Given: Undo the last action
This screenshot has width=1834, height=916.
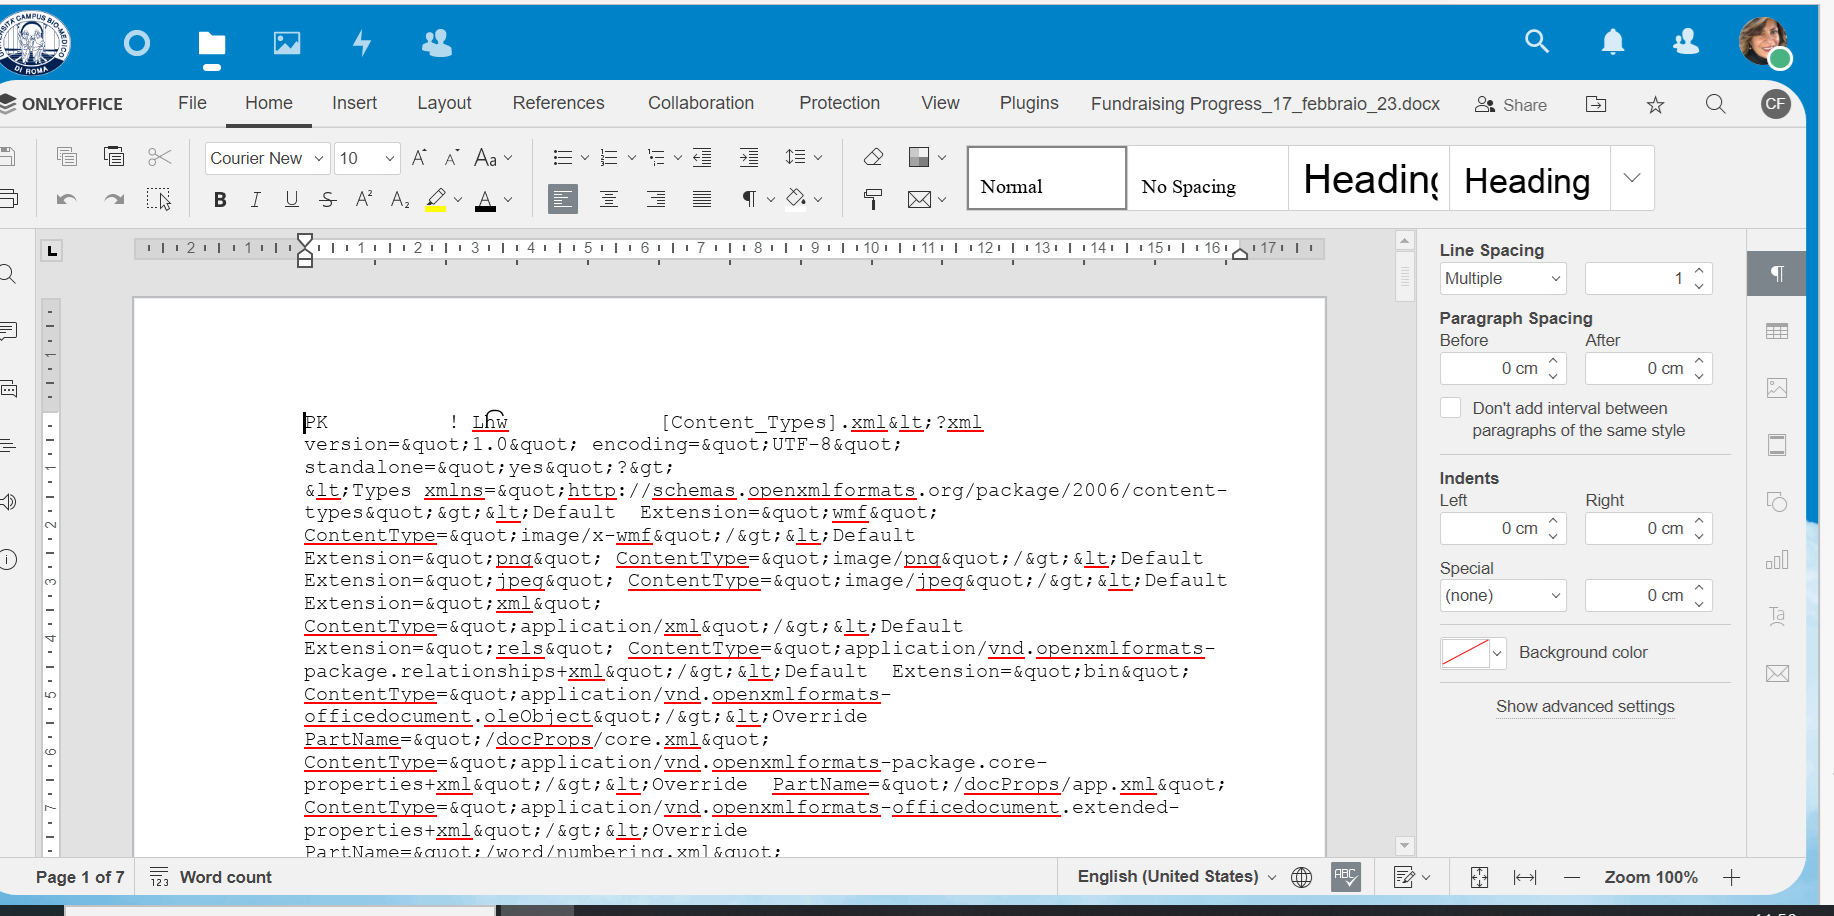Looking at the screenshot, I should [67, 199].
